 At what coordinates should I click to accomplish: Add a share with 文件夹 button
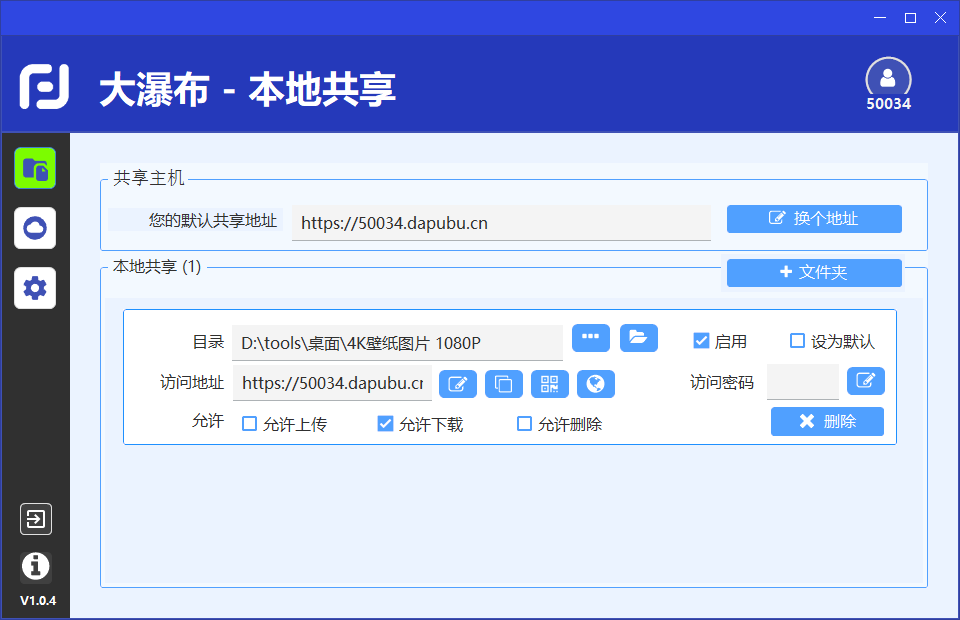tap(814, 272)
